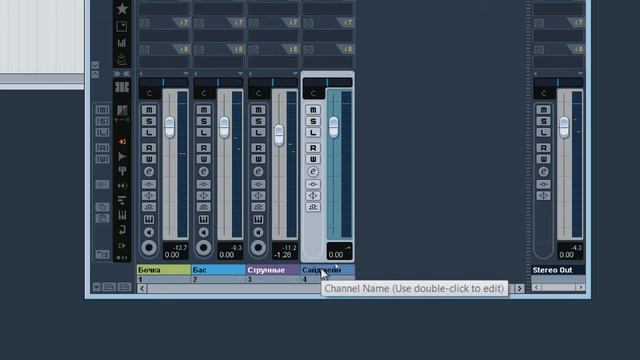
Task: Reset the -13.7 peak level on Бочка
Action: (x=180, y=247)
